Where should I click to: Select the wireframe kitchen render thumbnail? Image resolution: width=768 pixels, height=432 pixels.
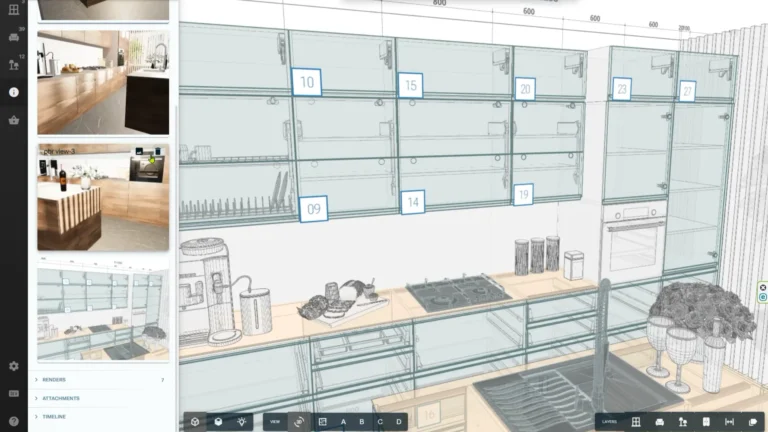tap(103, 314)
